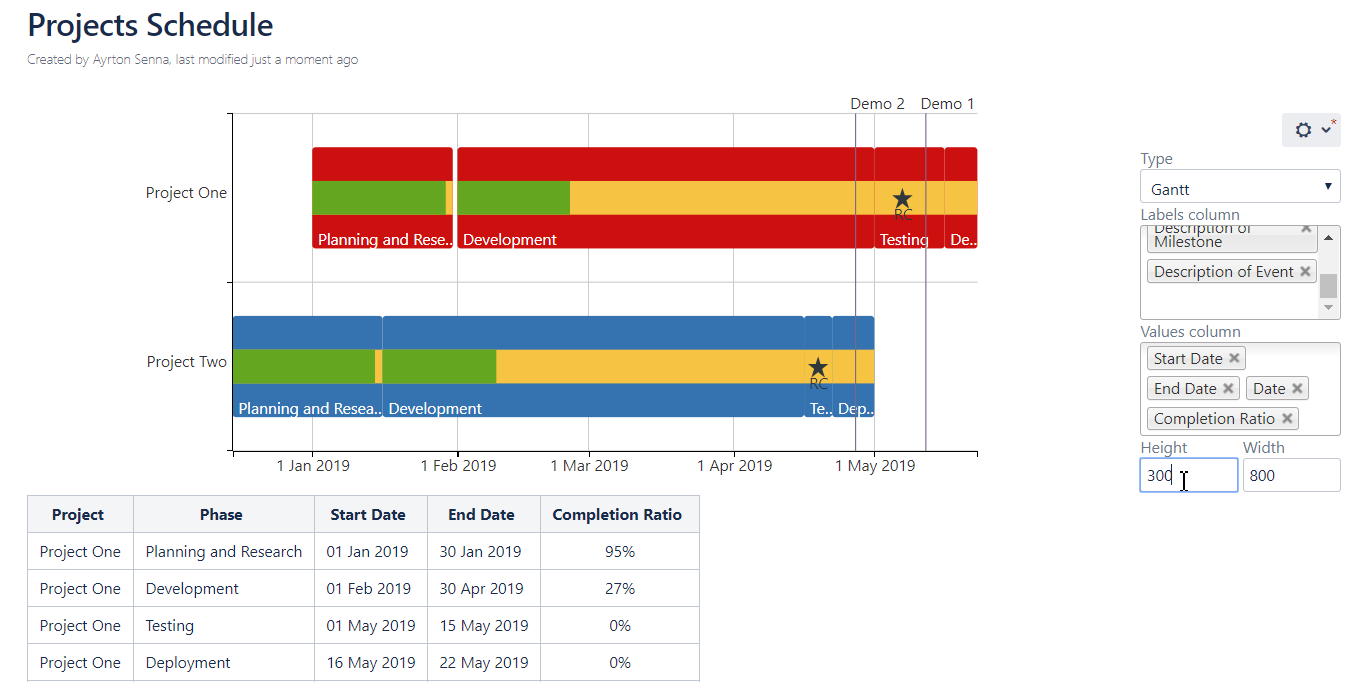Click the Start Date table column header
The width and height of the screenshot is (1366, 682).
point(367,515)
